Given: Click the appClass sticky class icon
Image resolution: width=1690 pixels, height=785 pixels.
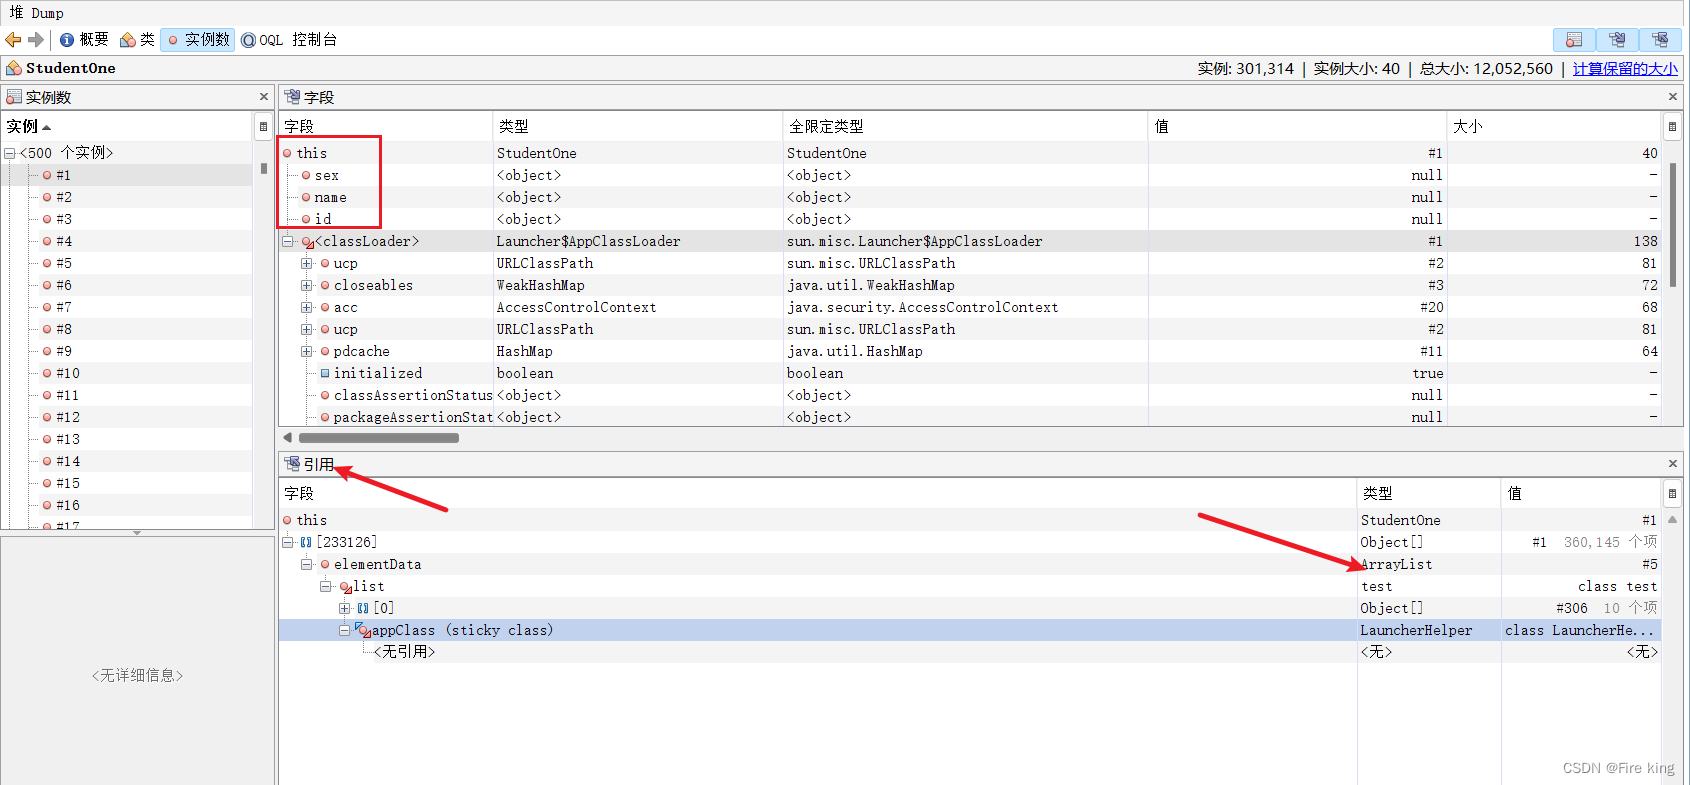Looking at the screenshot, I should pyautogui.click(x=363, y=630).
